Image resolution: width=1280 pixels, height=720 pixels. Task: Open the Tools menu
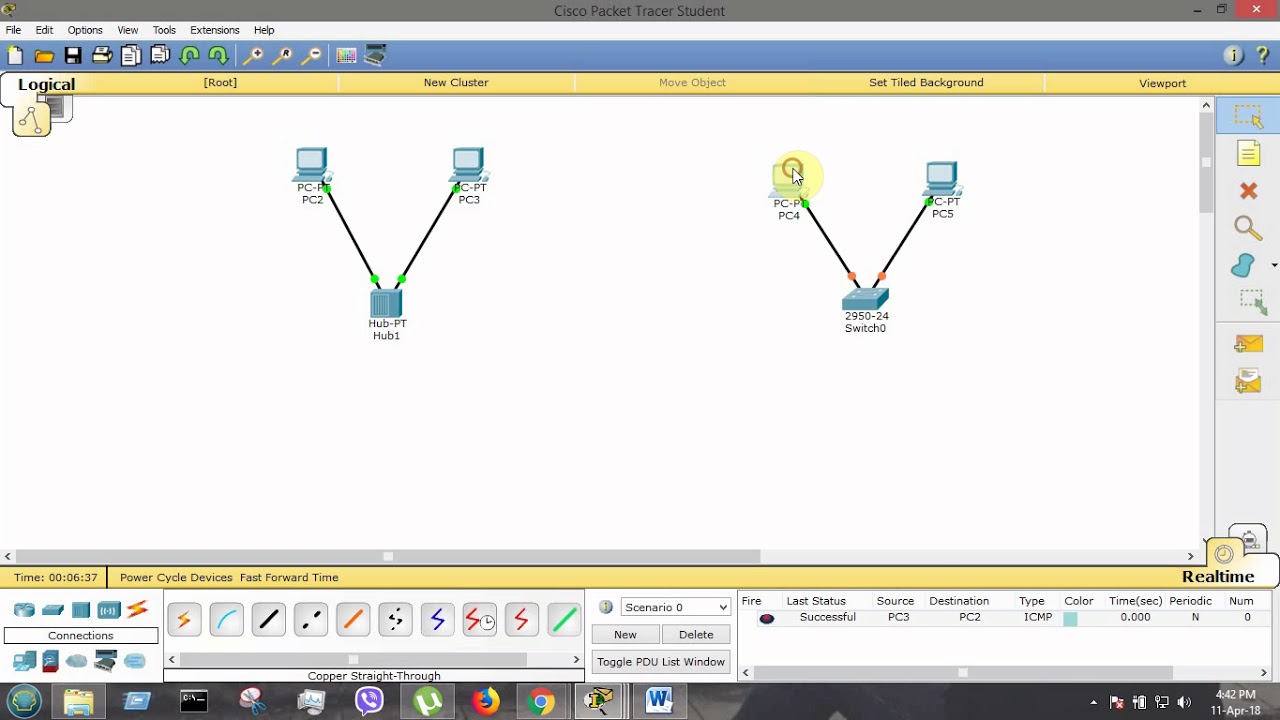[x=164, y=30]
